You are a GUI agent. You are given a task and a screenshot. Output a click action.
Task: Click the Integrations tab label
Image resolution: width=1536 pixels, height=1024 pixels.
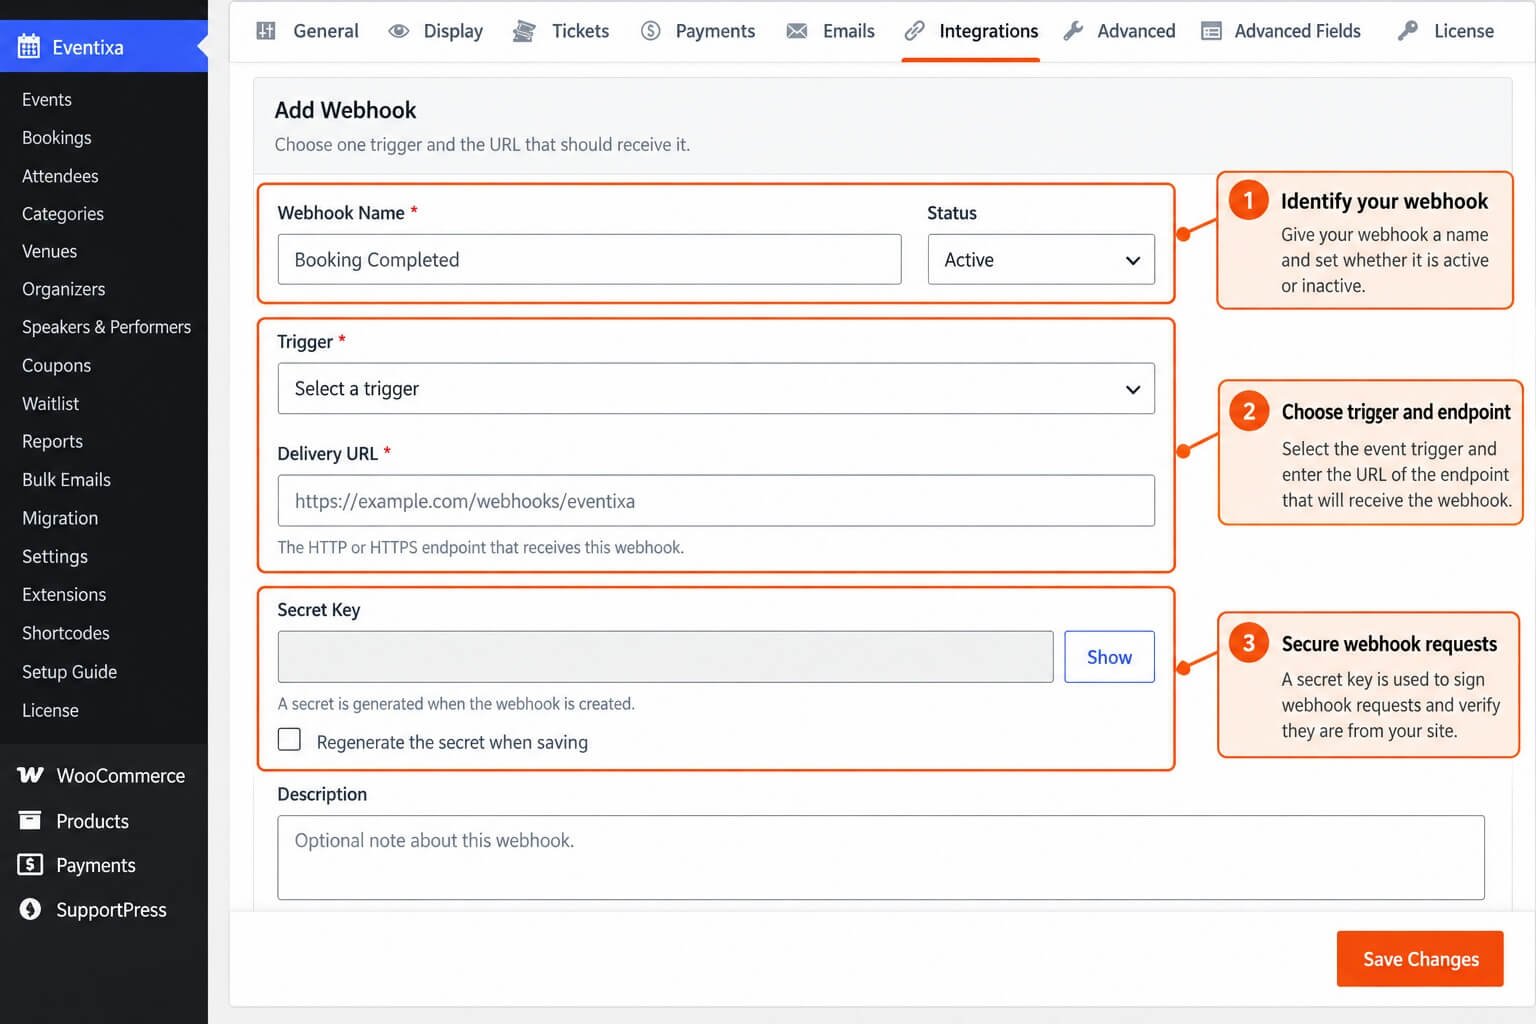pos(989,31)
